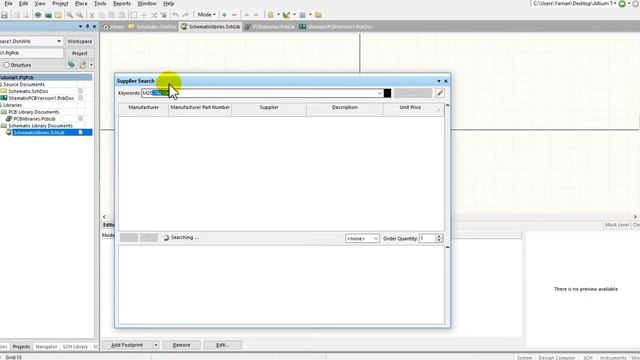Switch to the Navigator panel tab
Image resolution: width=640 pixels, height=360 pixels.
click(46, 347)
